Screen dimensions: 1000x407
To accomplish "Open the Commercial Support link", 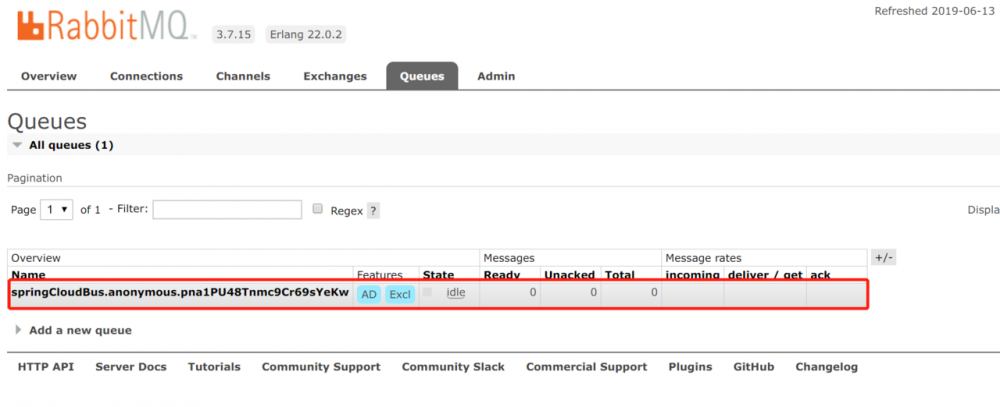I will coord(586,367).
